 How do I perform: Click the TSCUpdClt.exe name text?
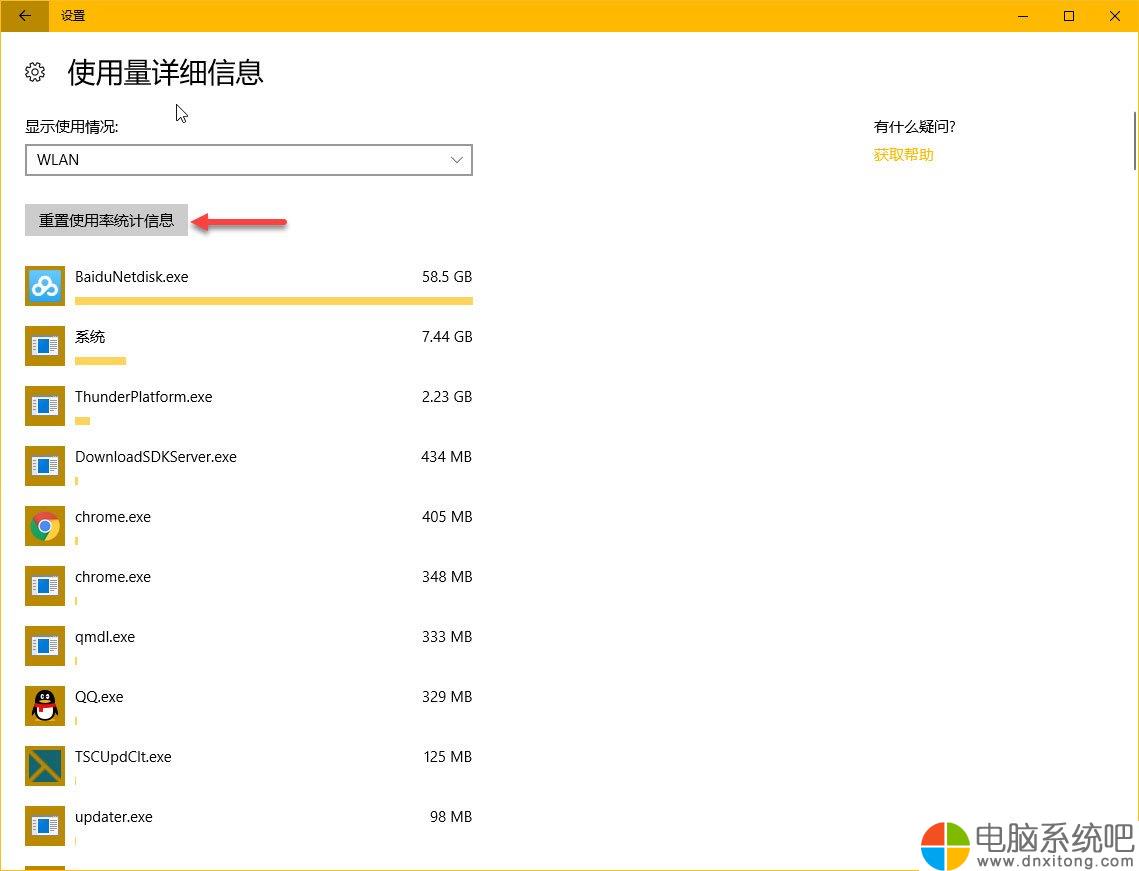click(123, 757)
